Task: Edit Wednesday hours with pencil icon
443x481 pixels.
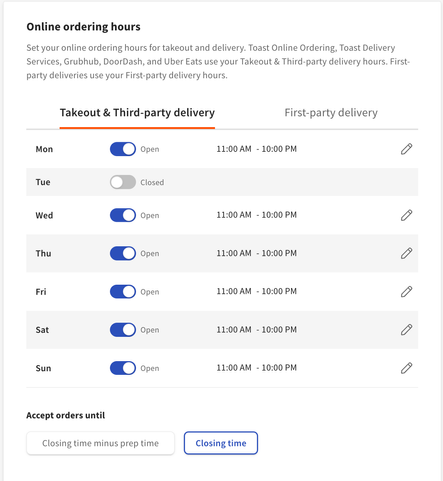Action: click(x=406, y=215)
